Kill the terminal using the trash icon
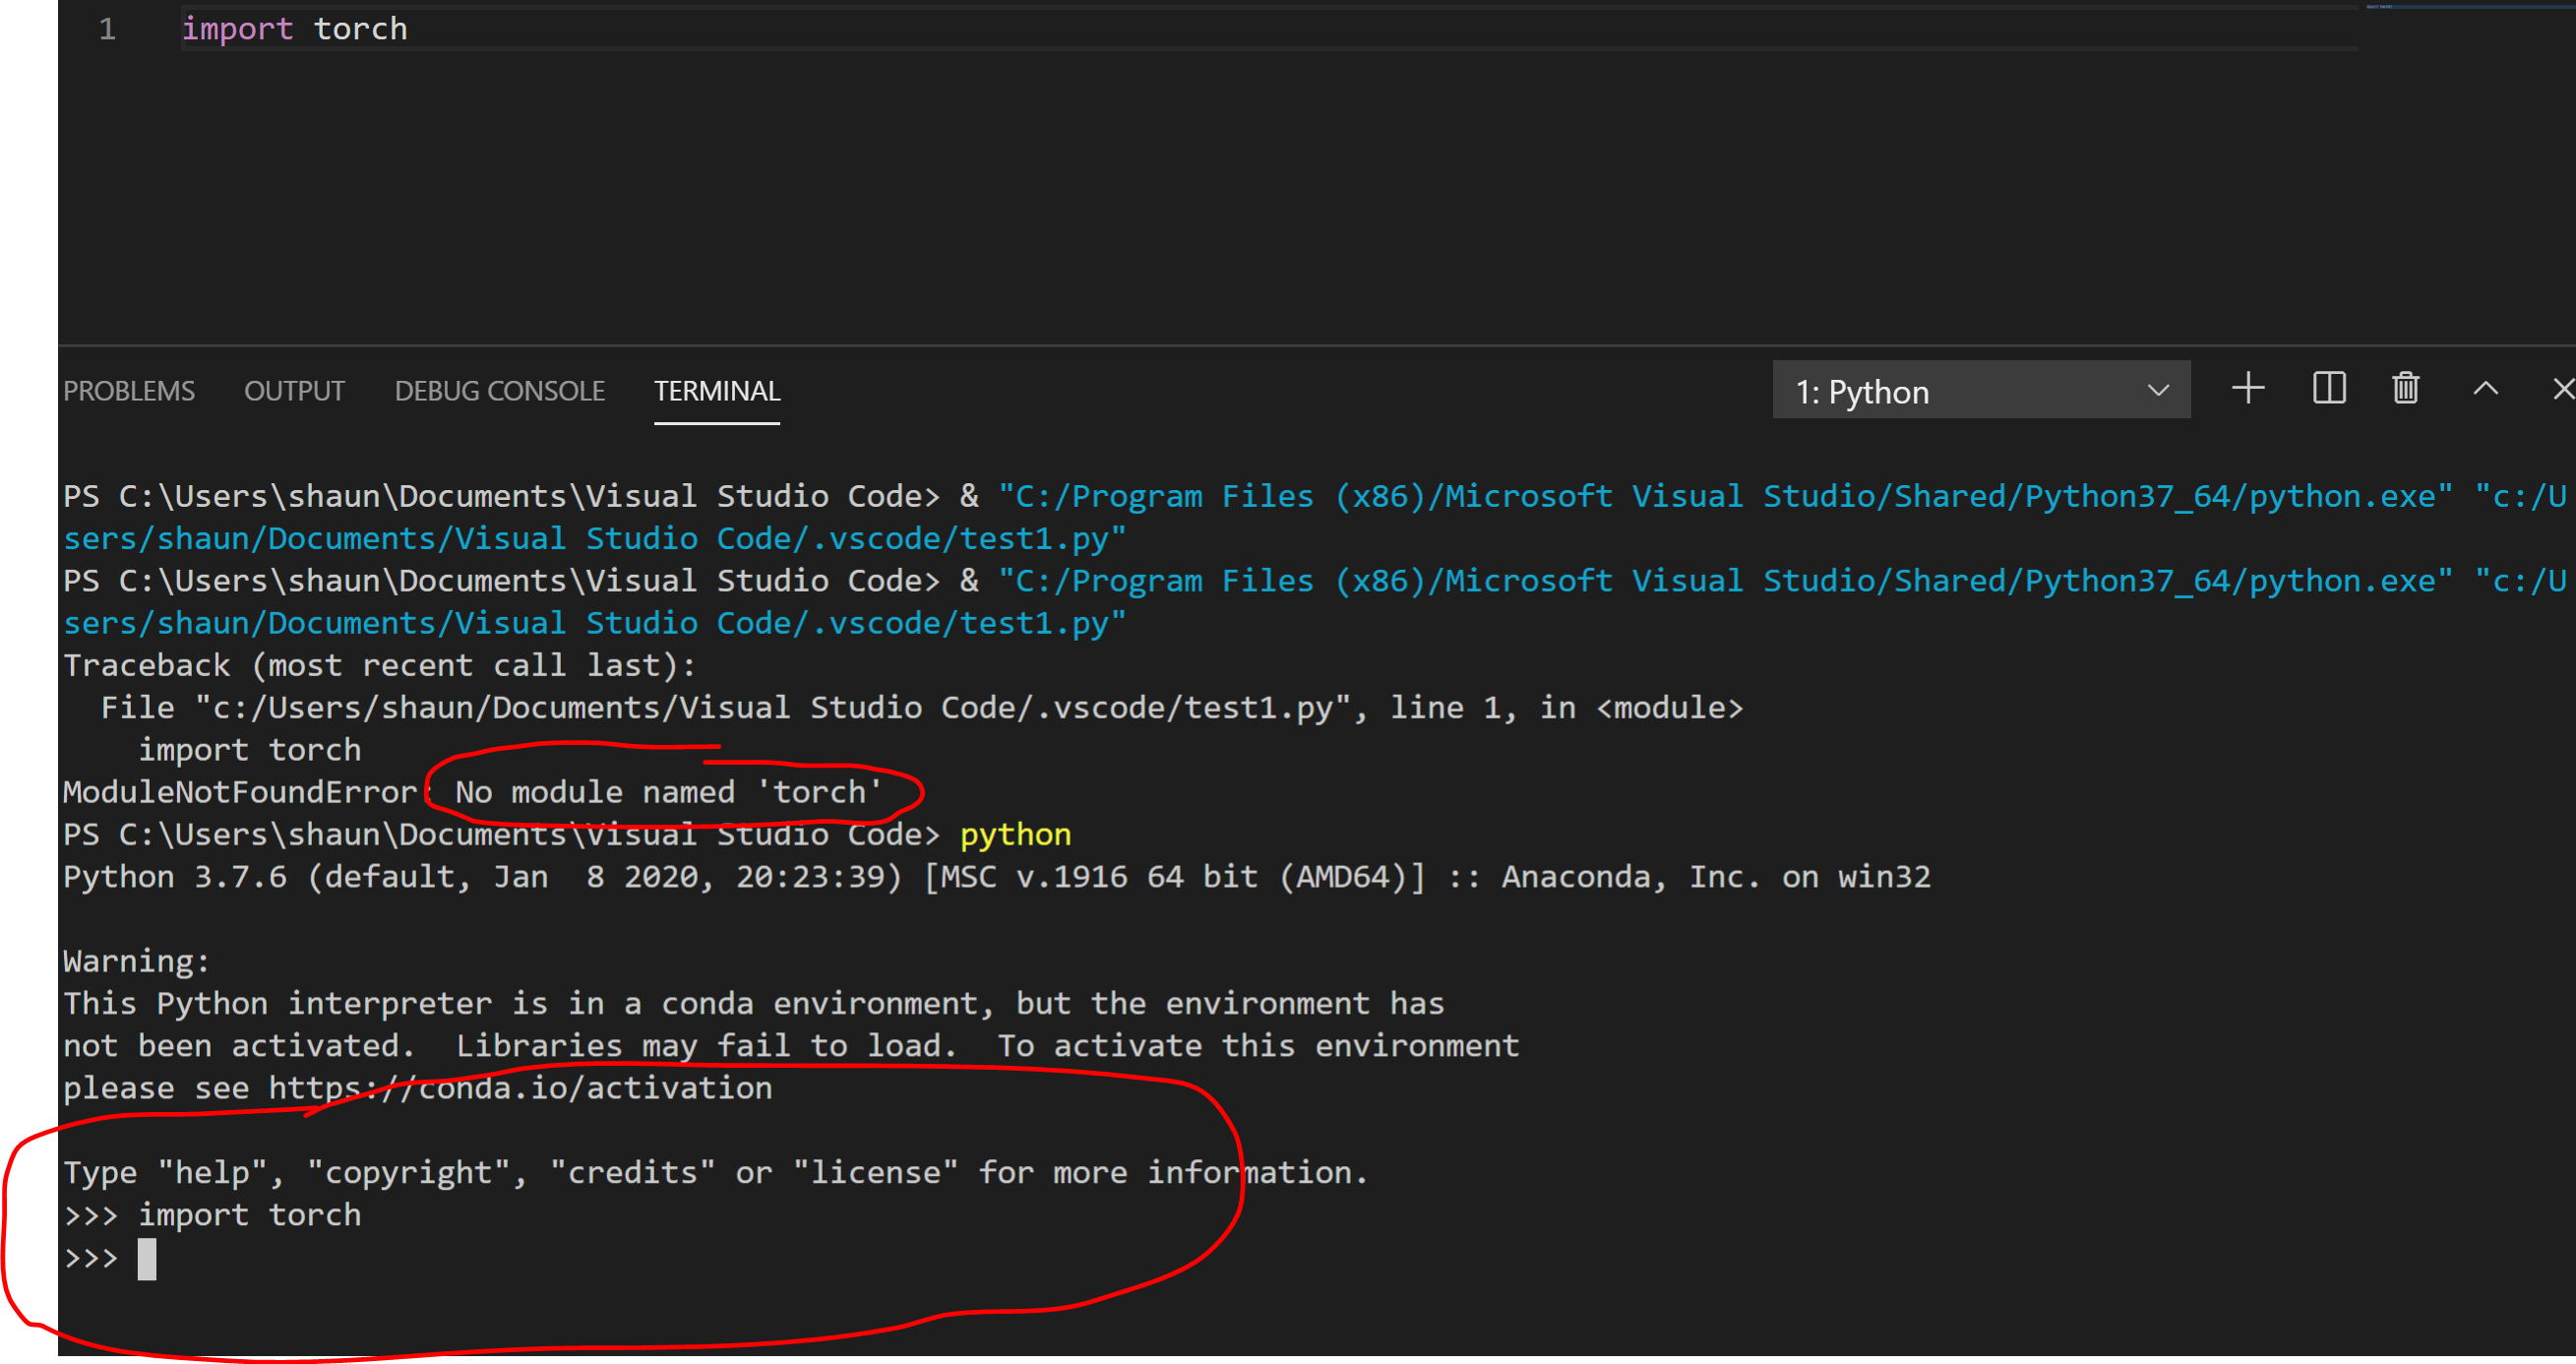 tap(2405, 389)
